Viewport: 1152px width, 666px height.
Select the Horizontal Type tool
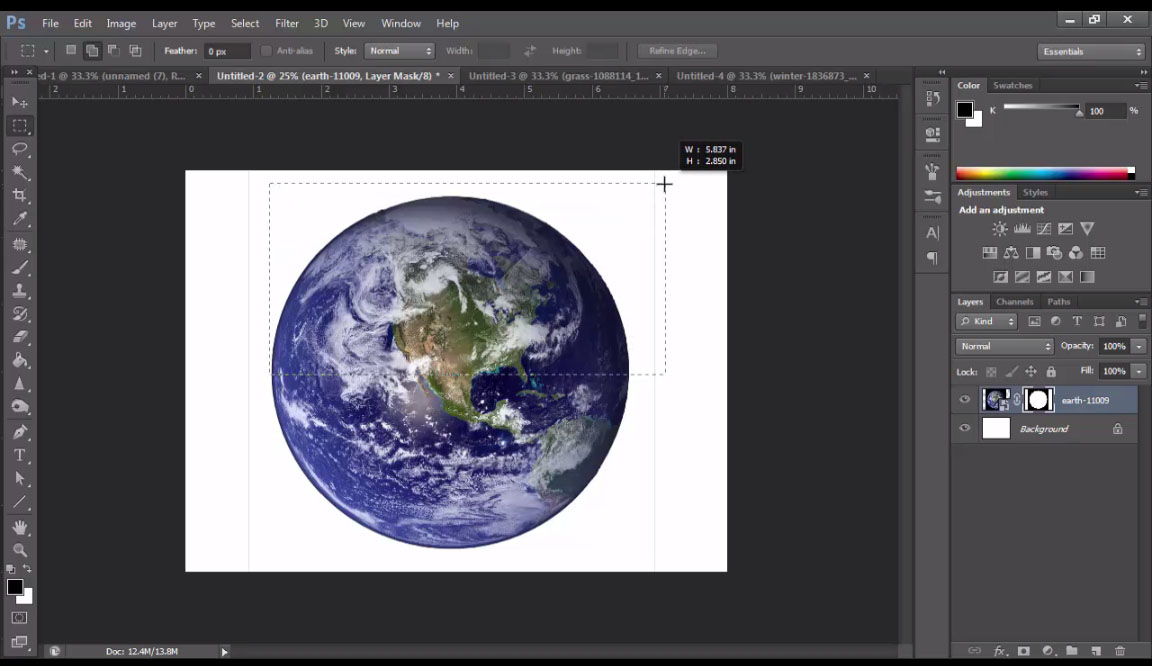(19, 454)
